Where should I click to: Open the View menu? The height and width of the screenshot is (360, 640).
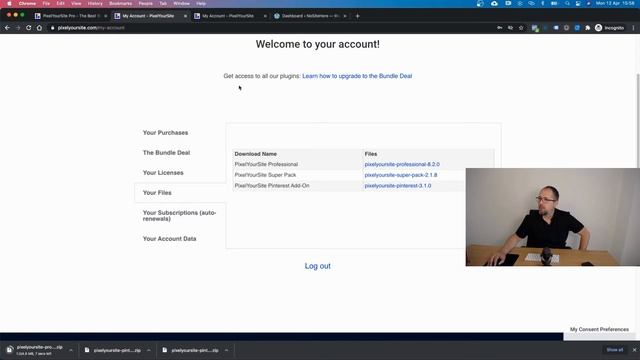76,3
